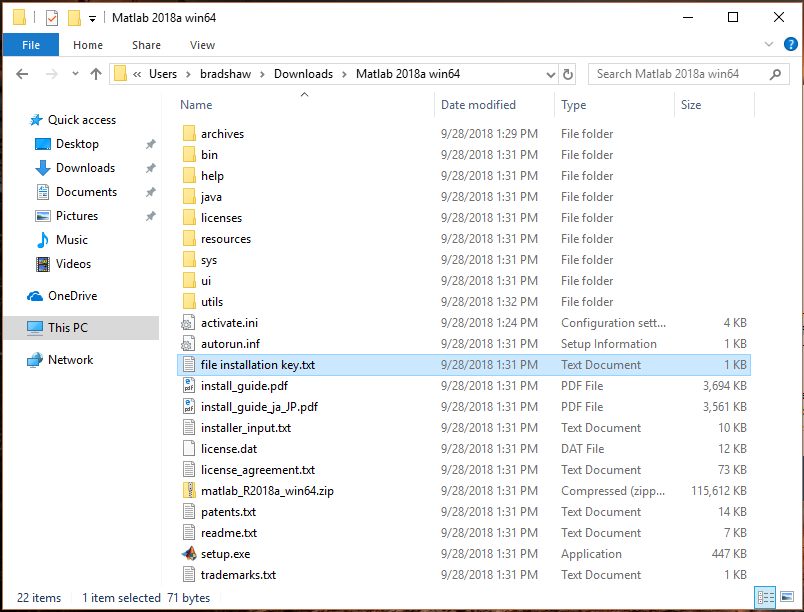Click Downloads in the address bar breadcrumb
The height and width of the screenshot is (612, 804).
click(304, 73)
